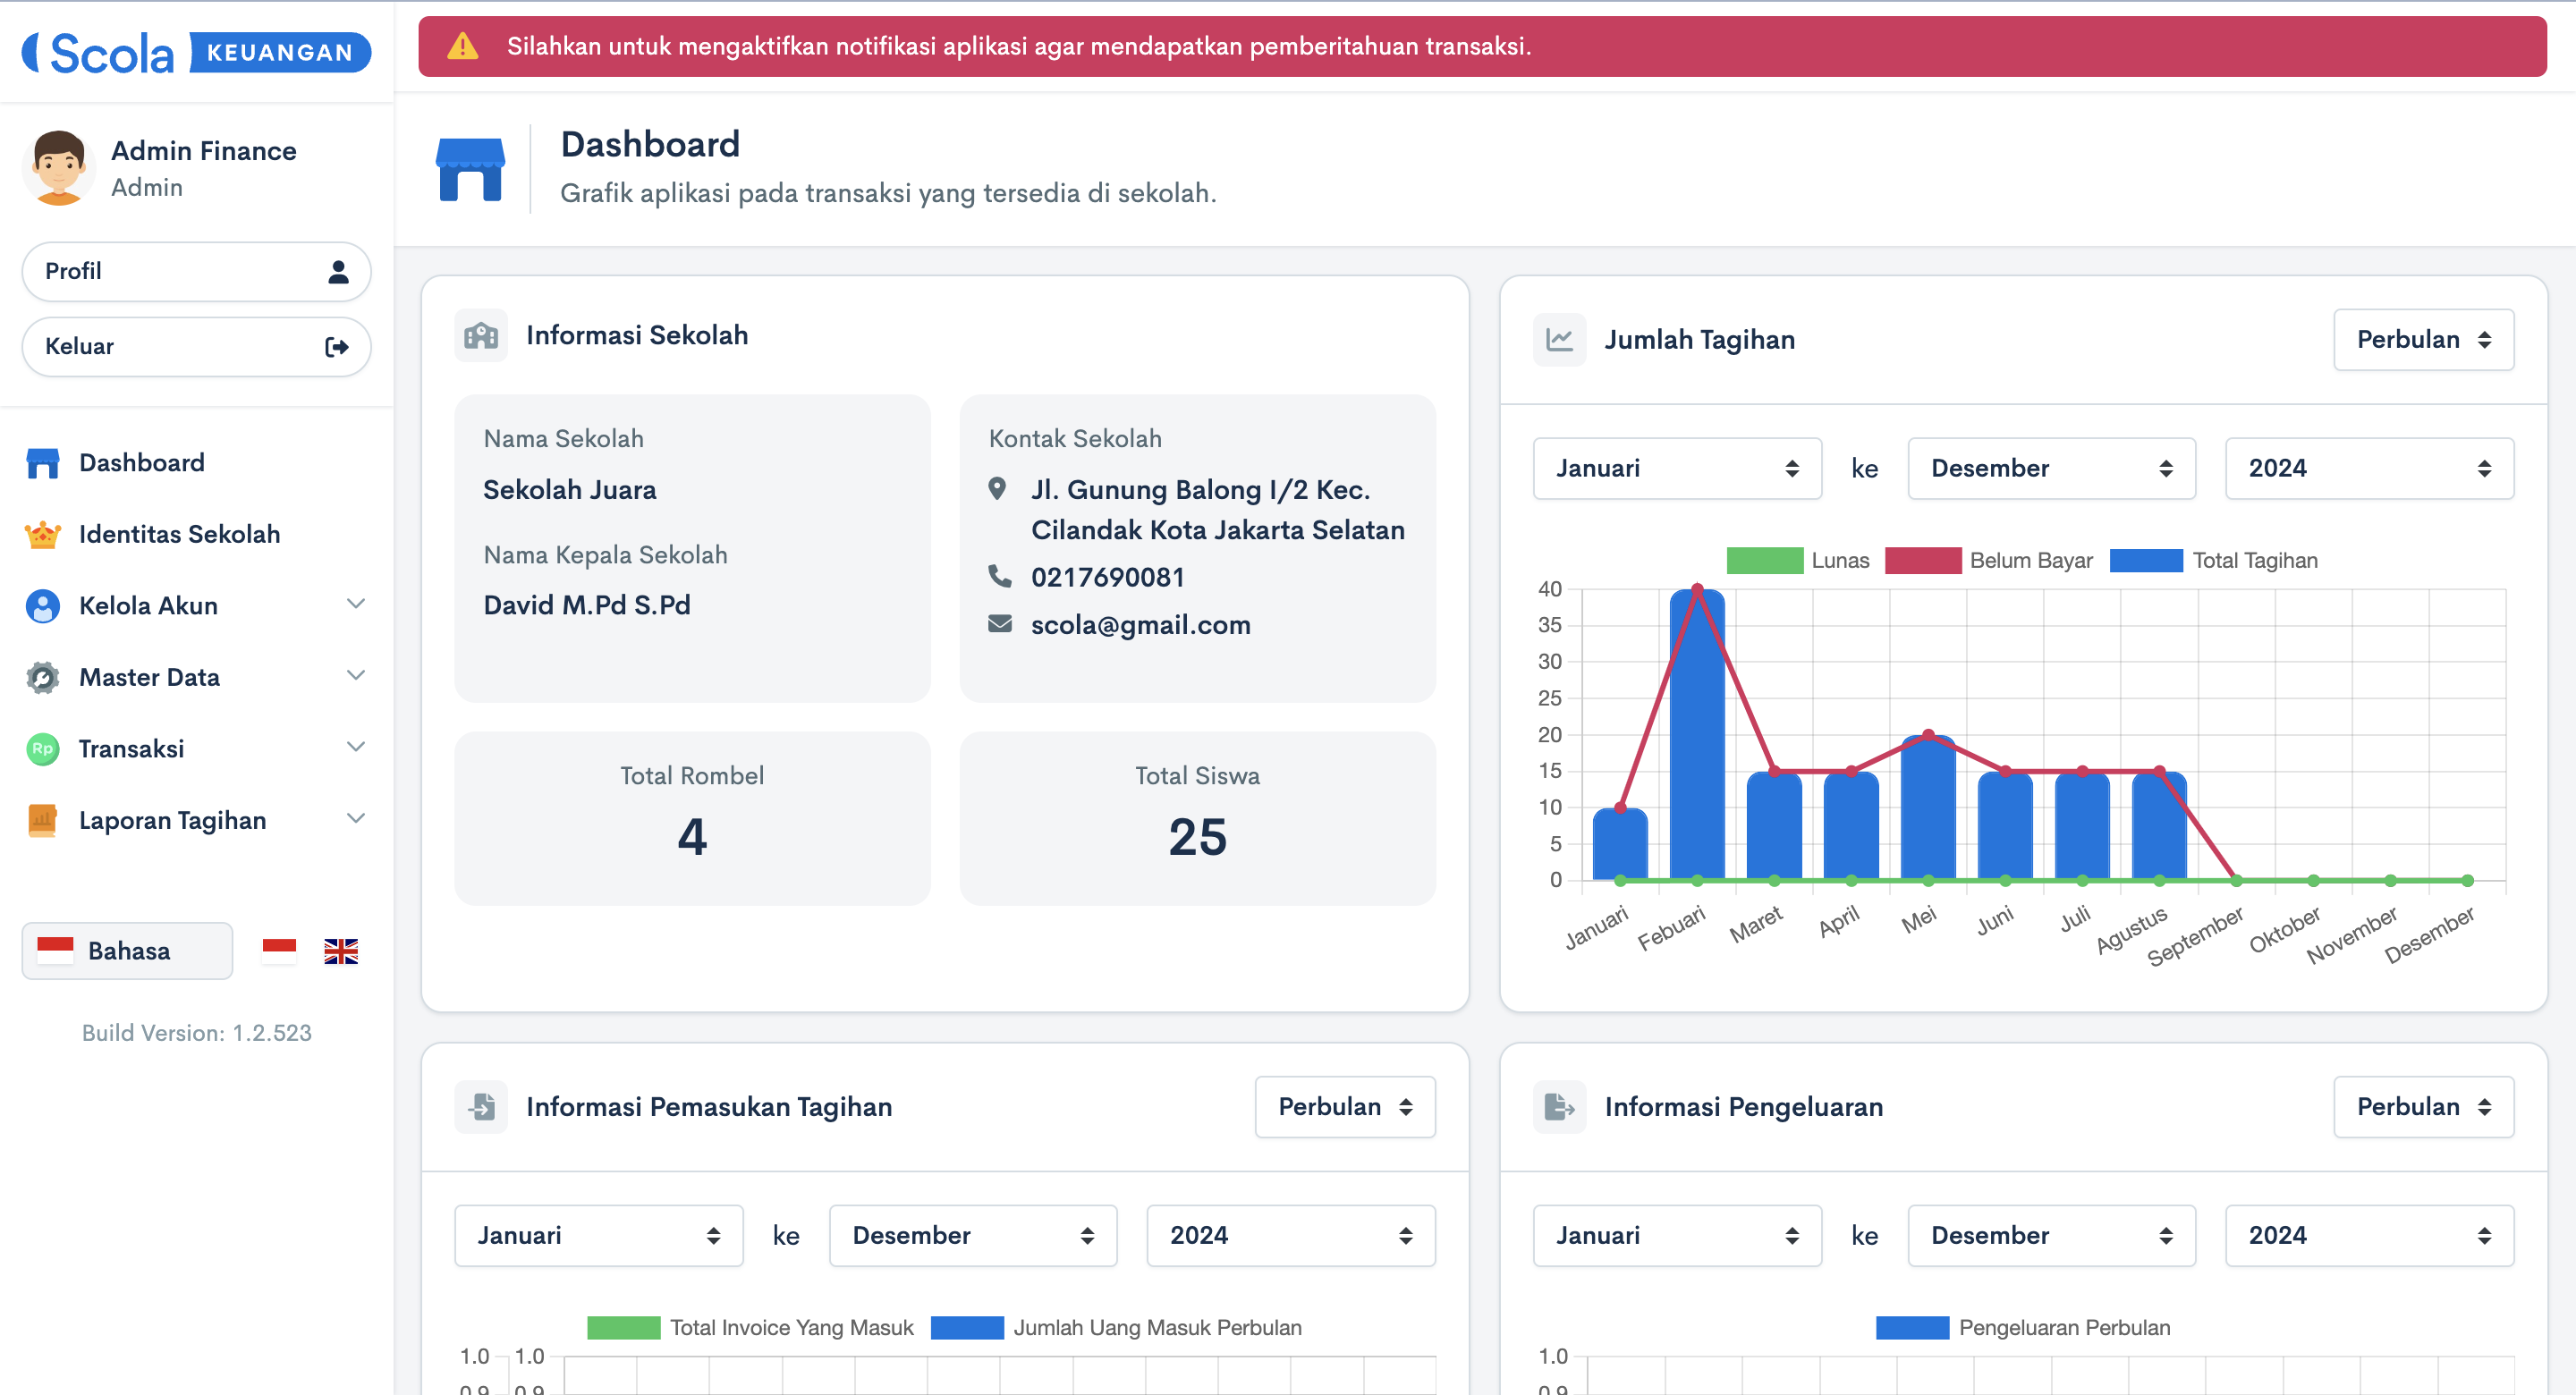Click the Identitas Sekolah crown icon

(x=42, y=535)
